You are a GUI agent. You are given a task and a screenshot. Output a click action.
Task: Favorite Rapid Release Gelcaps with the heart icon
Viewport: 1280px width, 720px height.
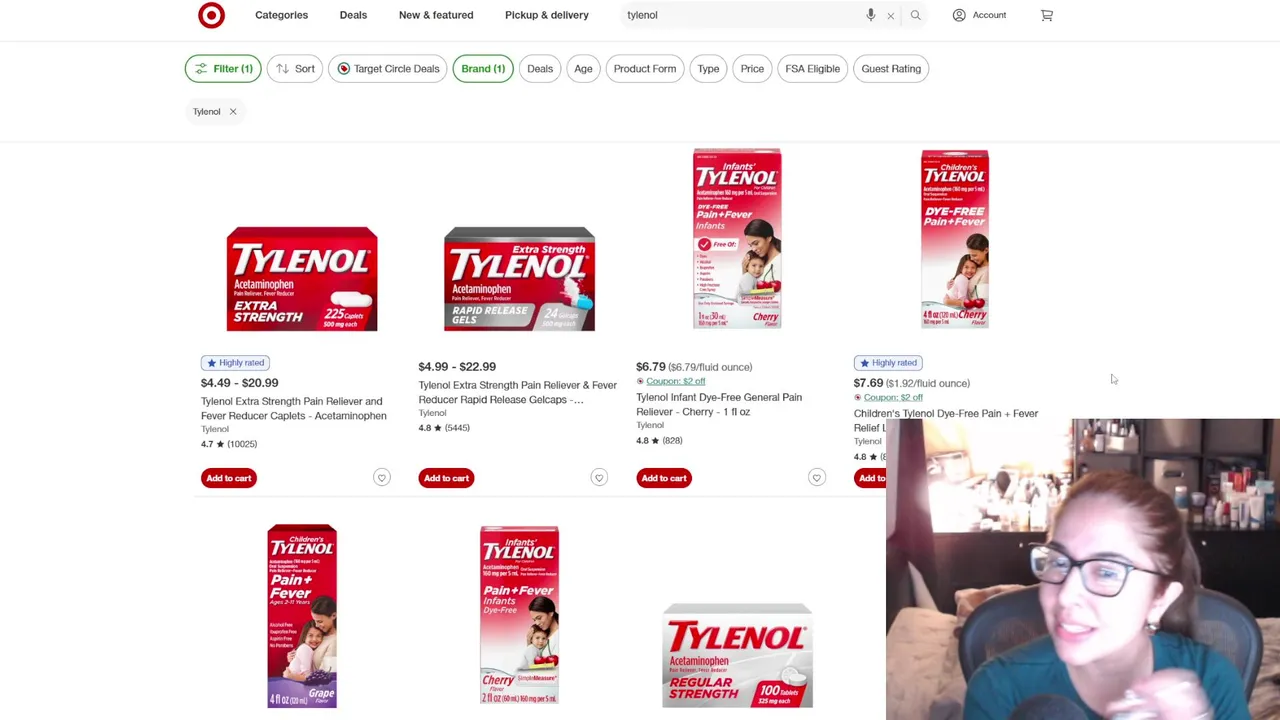(x=599, y=478)
